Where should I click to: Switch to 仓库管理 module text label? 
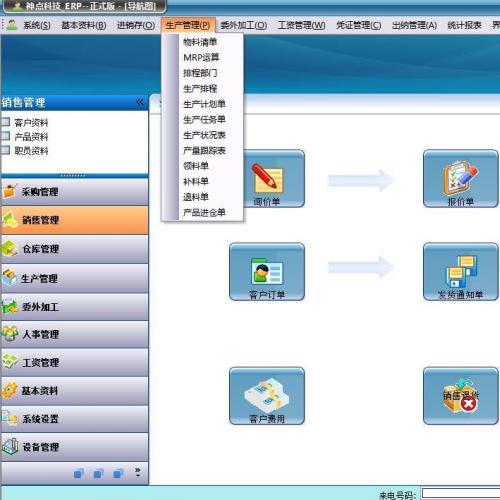pos(41,249)
